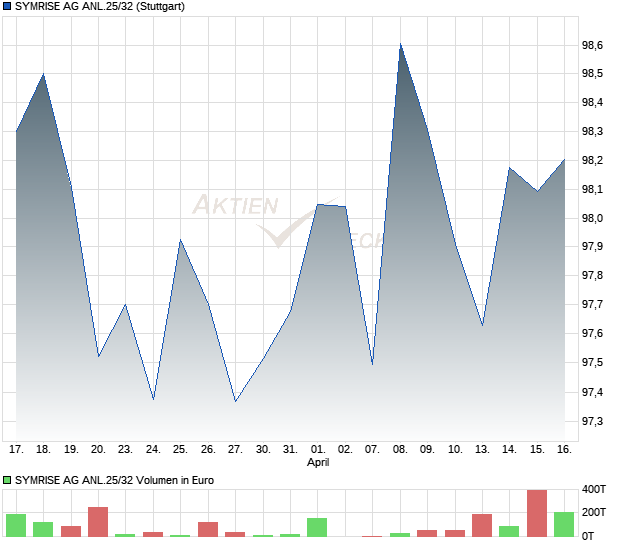
Task: Click the '98,0' price axis label
Action: [x=592, y=218]
